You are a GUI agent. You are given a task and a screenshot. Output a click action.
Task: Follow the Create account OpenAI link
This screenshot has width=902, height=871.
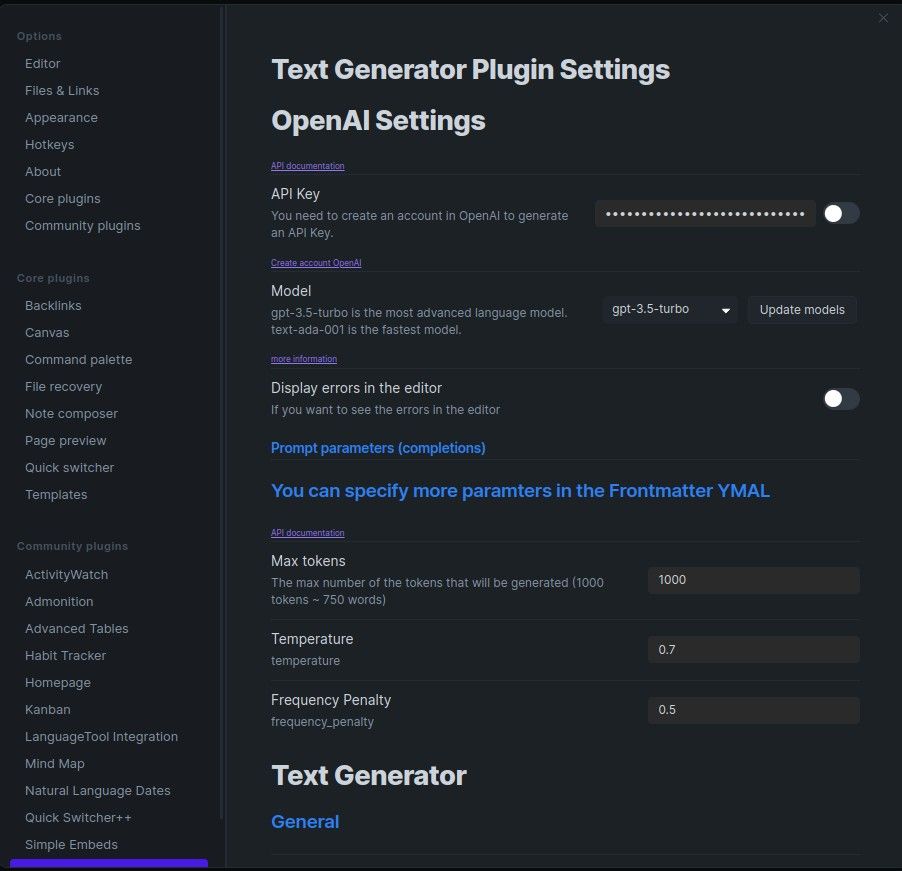[316, 263]
